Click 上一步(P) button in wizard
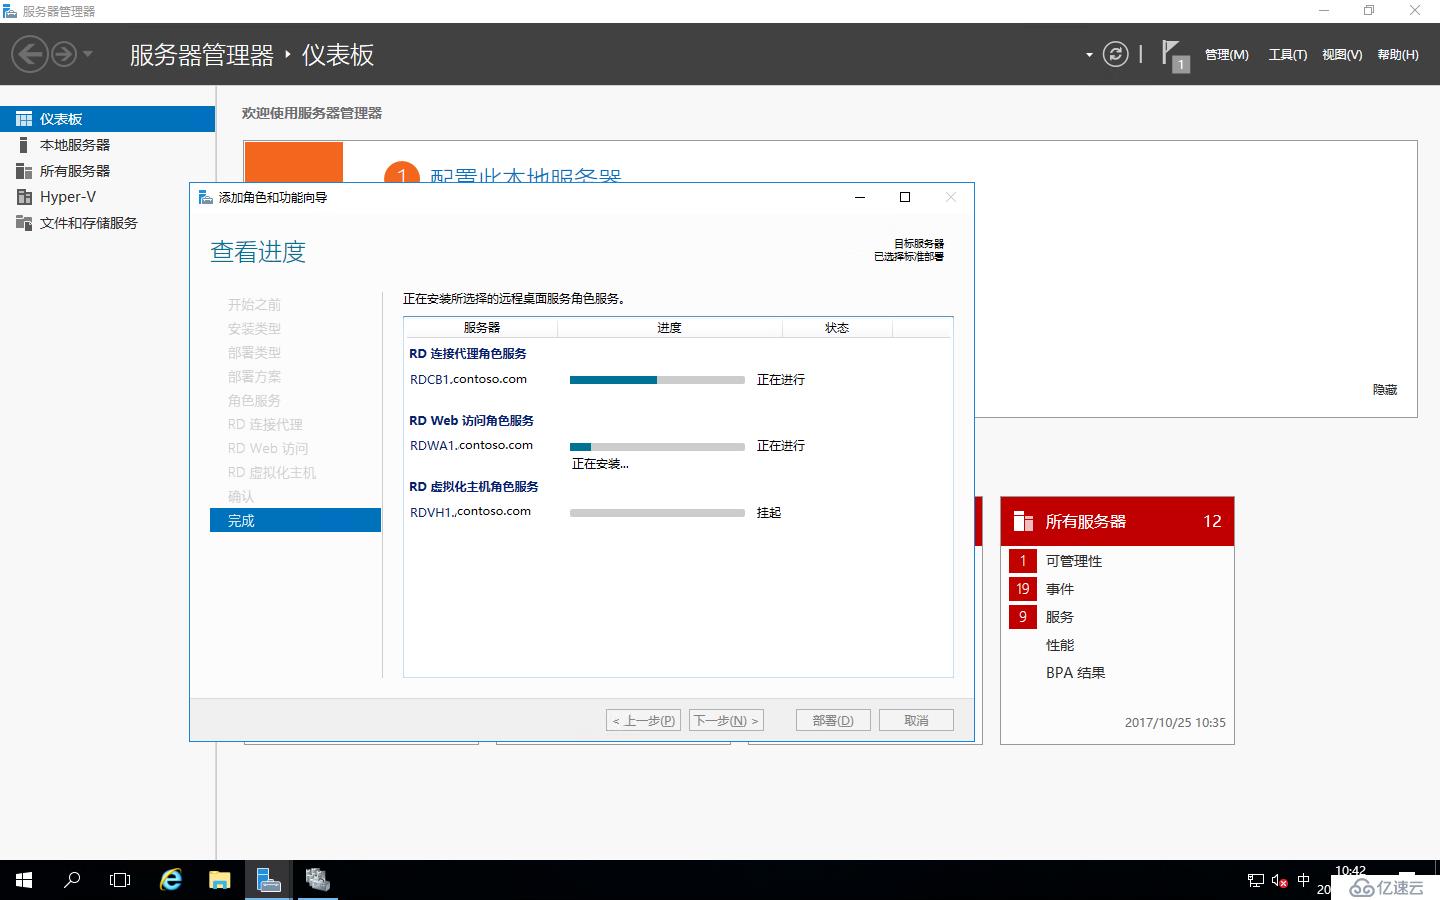The height and width of the screenshot is (900, 1440). (x=643, y=720)
